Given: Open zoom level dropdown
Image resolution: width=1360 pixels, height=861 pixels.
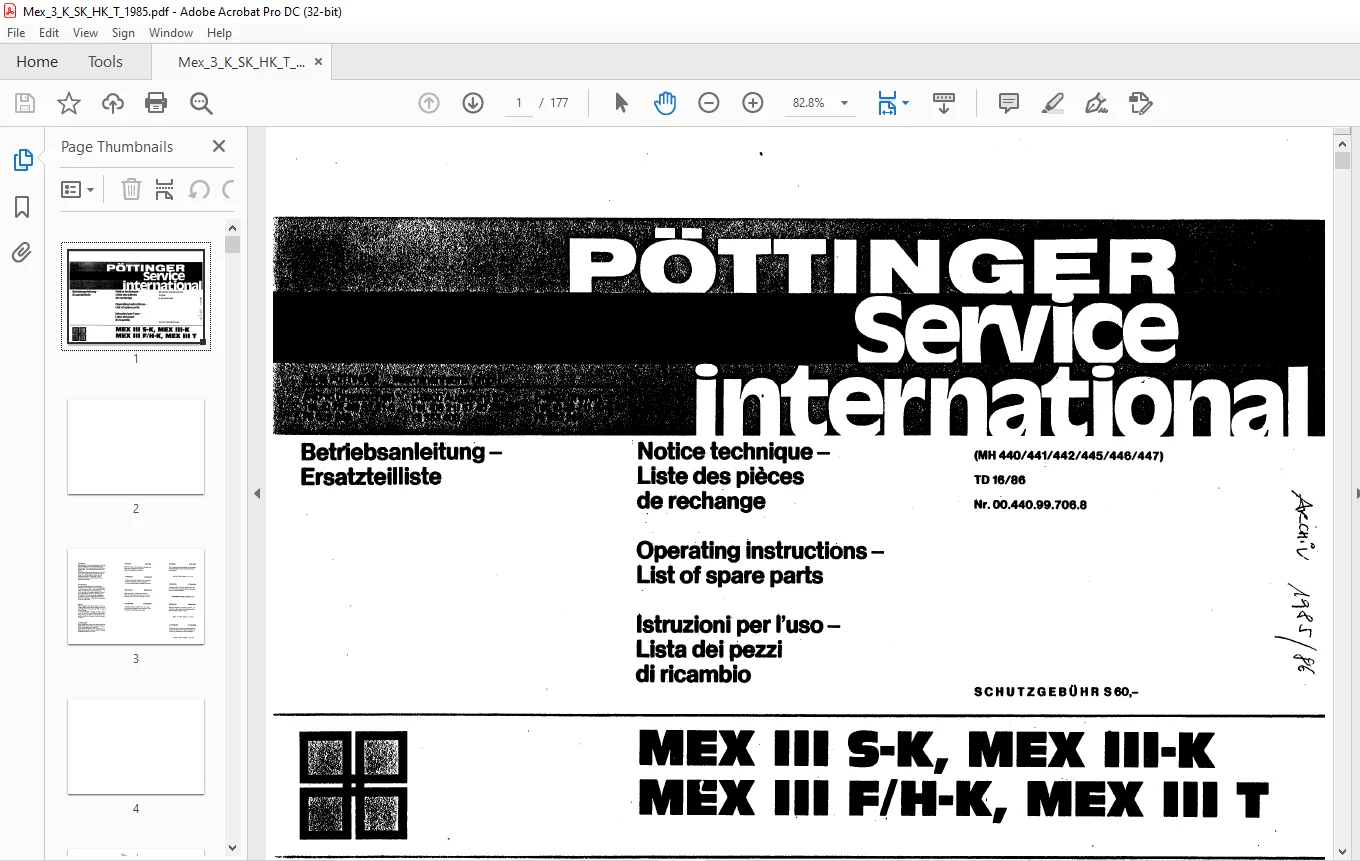Looking at the screenshot, I should (844, 103).
